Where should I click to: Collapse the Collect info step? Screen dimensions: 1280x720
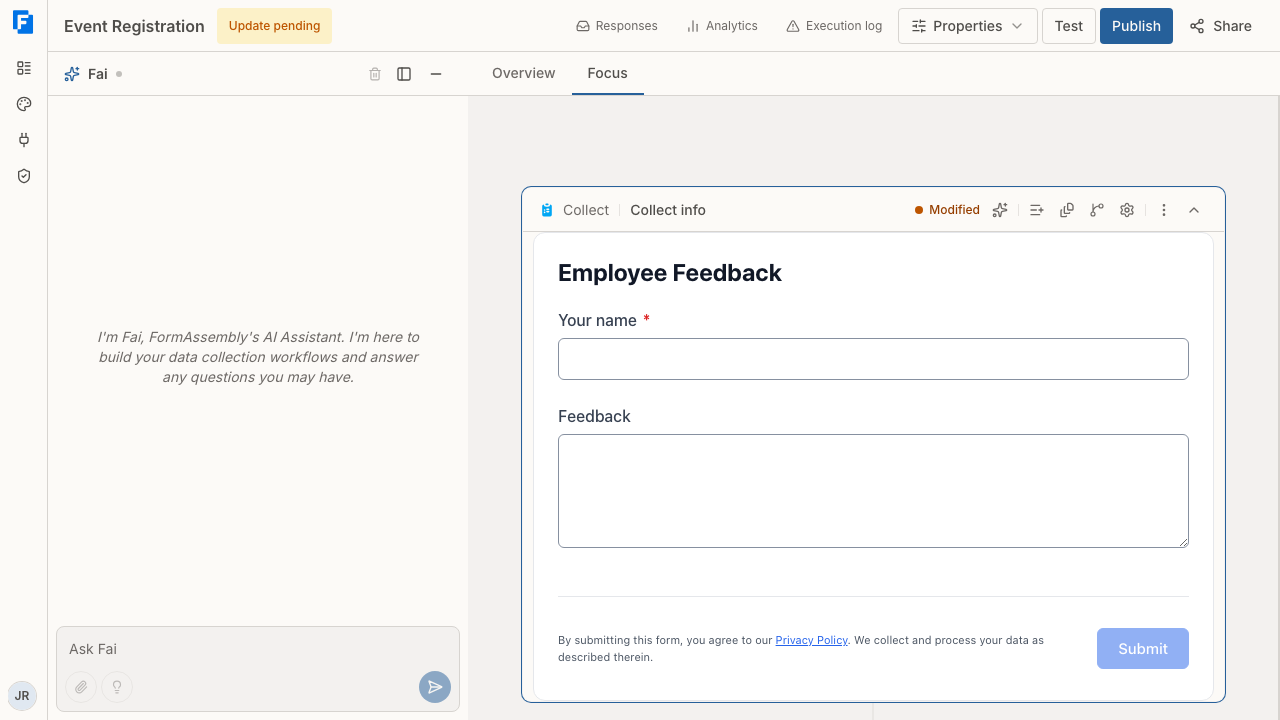coord(1194,210)
